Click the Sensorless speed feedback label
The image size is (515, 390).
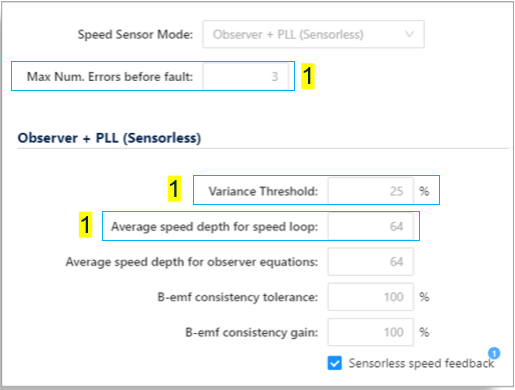(421, 363)
